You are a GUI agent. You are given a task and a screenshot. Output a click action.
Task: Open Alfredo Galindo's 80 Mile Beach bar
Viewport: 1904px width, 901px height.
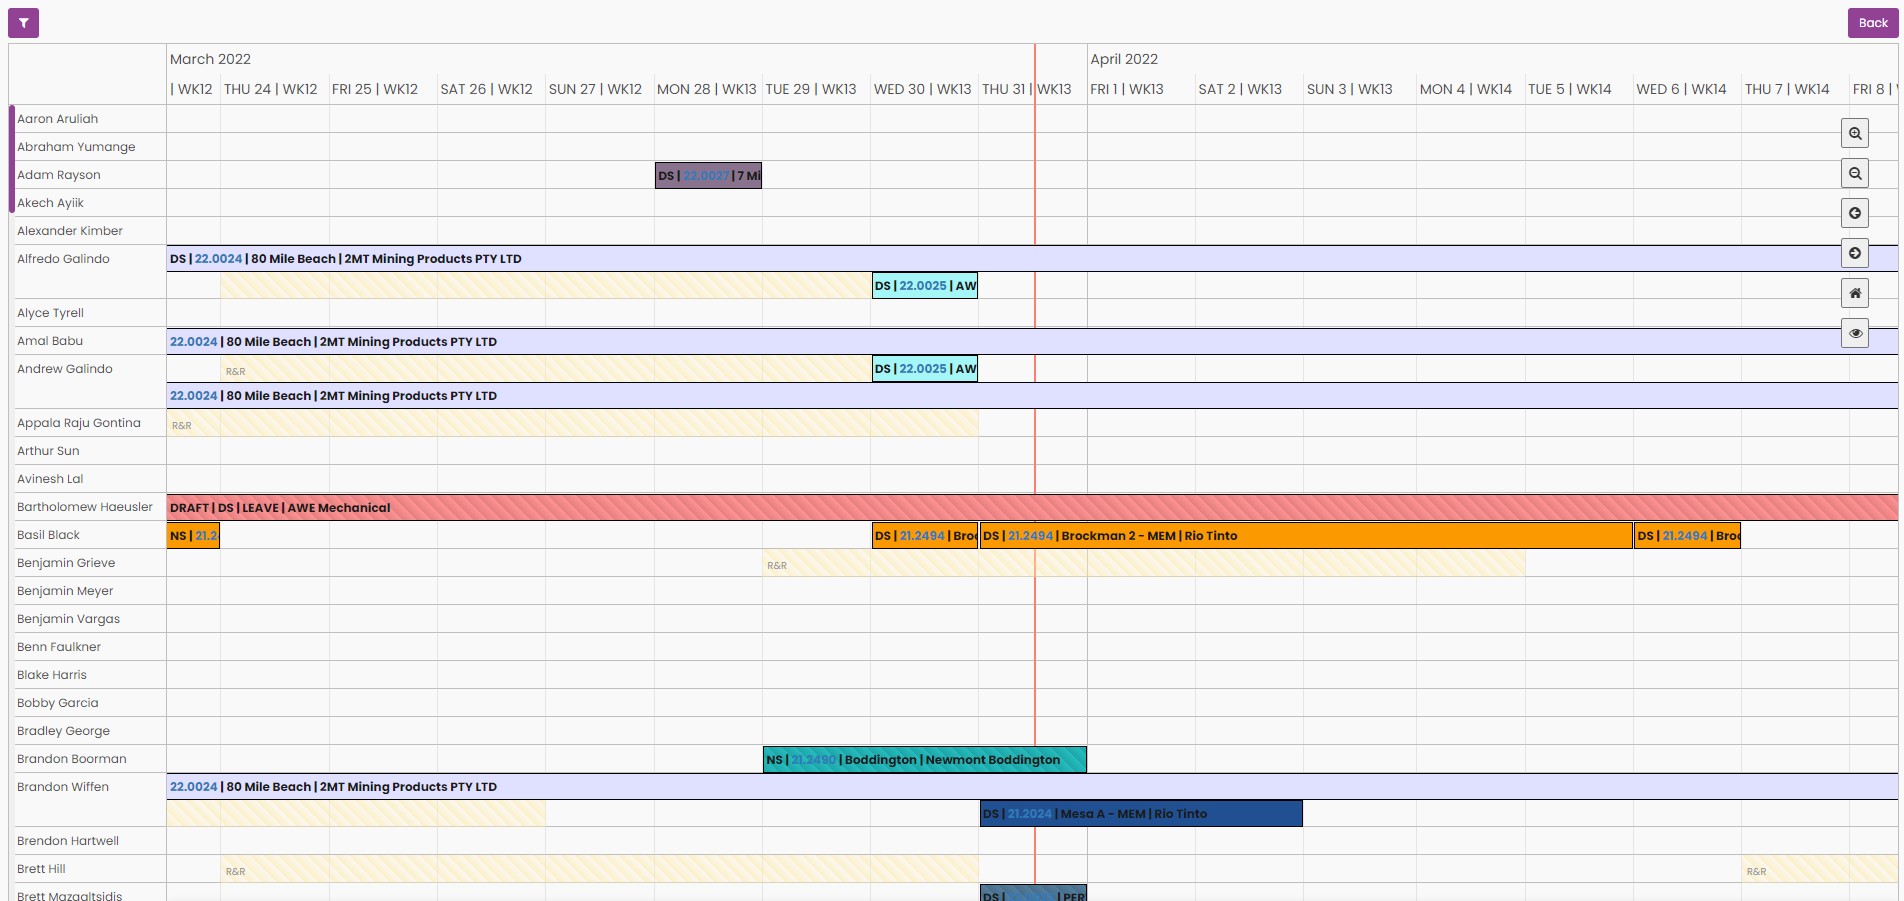[1032, 259]
